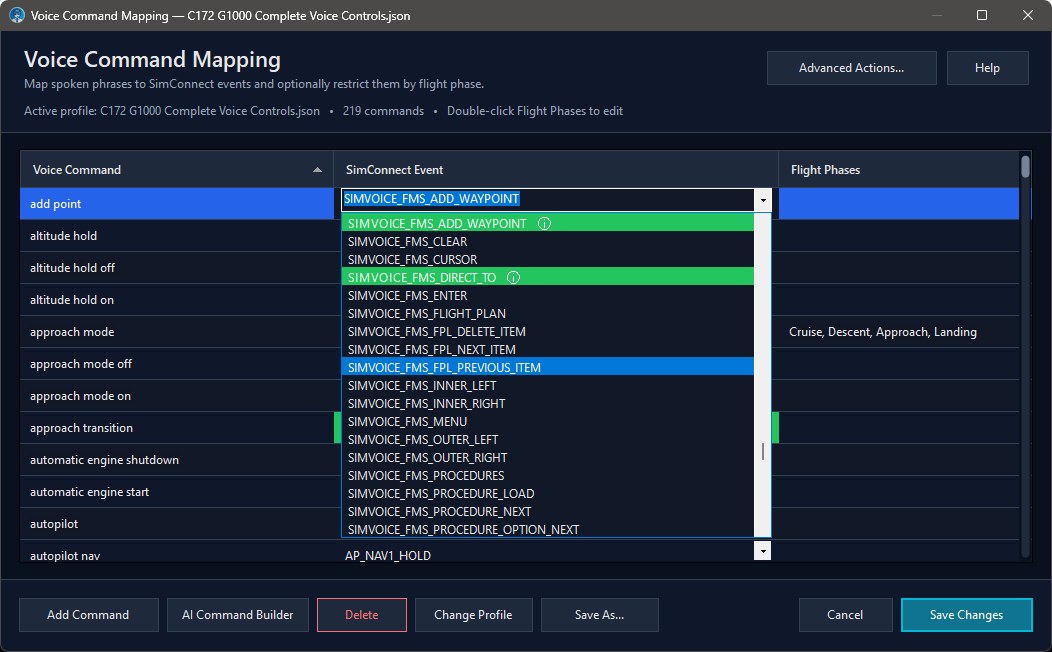Click Flight Phases column header
1052x652 pixels.
pos(898,170)
